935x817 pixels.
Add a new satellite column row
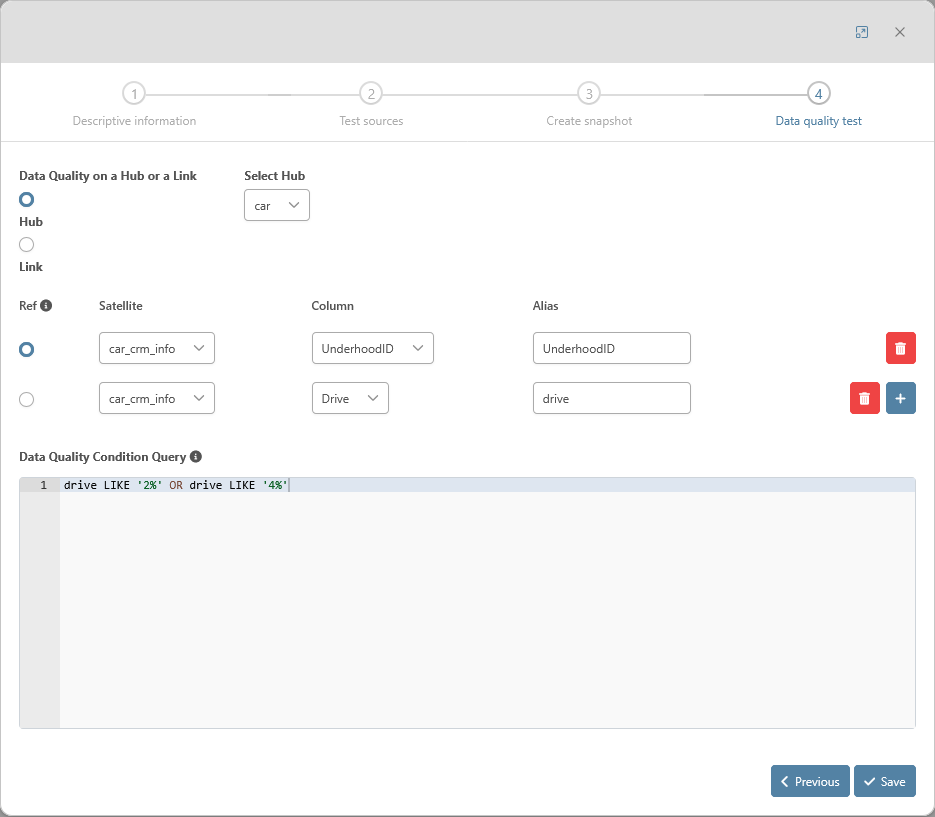[900, 398]
